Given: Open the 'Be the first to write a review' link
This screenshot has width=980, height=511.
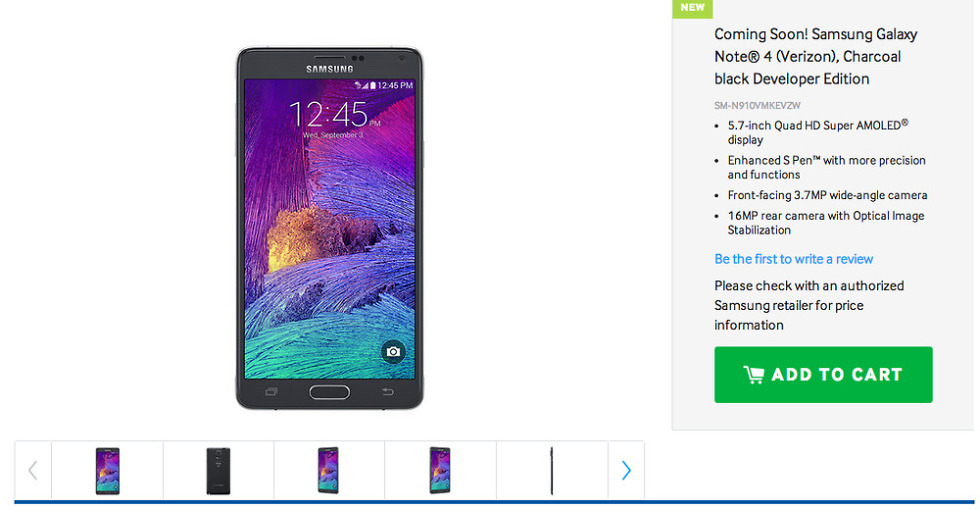Looking at the screenshot, I should [x=794, y=259].
